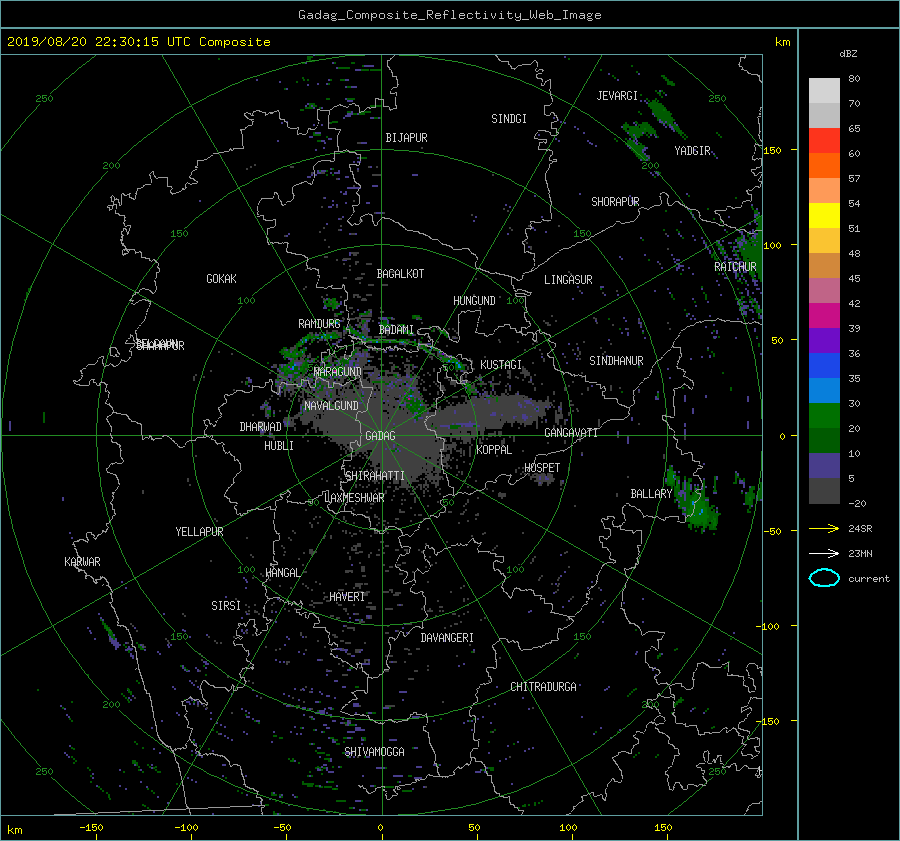Pick the purple 39-36 dBZ legend swatch
The image size is (900, 841).
tap(824, 341)
